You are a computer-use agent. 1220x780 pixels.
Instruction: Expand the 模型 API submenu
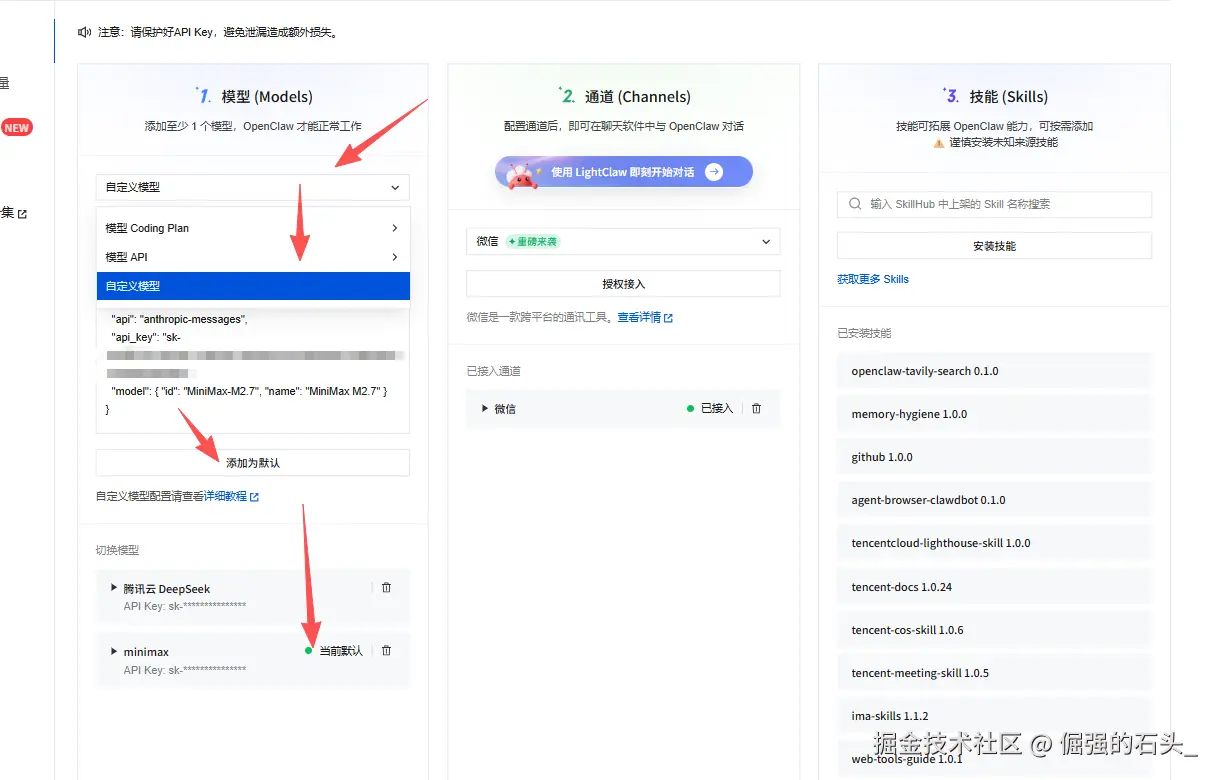point(253,257)
